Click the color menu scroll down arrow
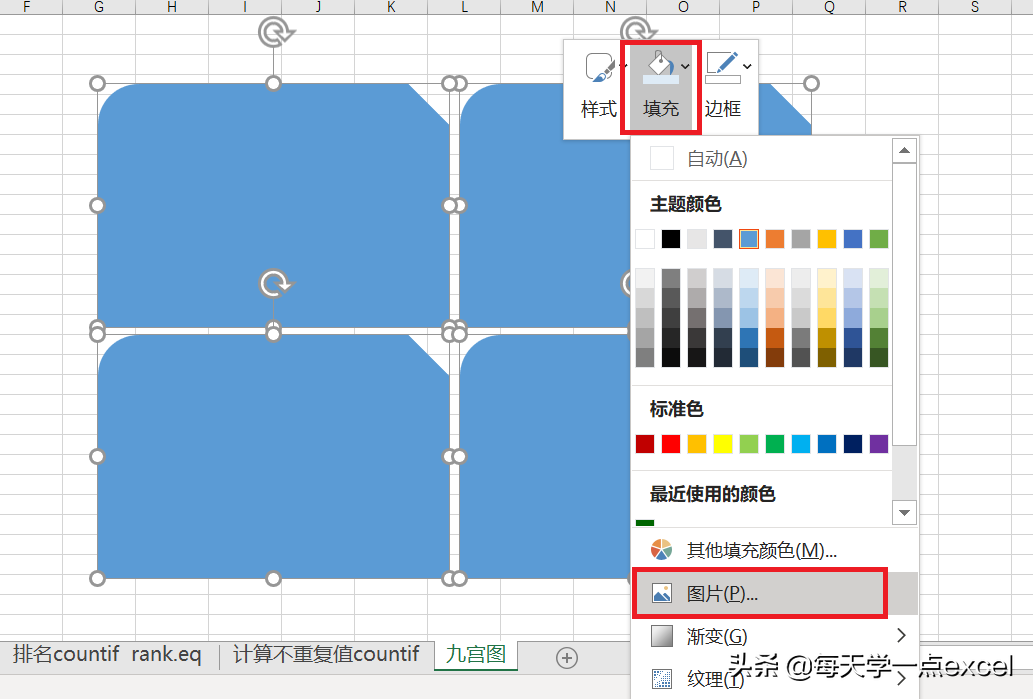The width and height of the screenshot is (1033, 699). [x=905, y=513]
